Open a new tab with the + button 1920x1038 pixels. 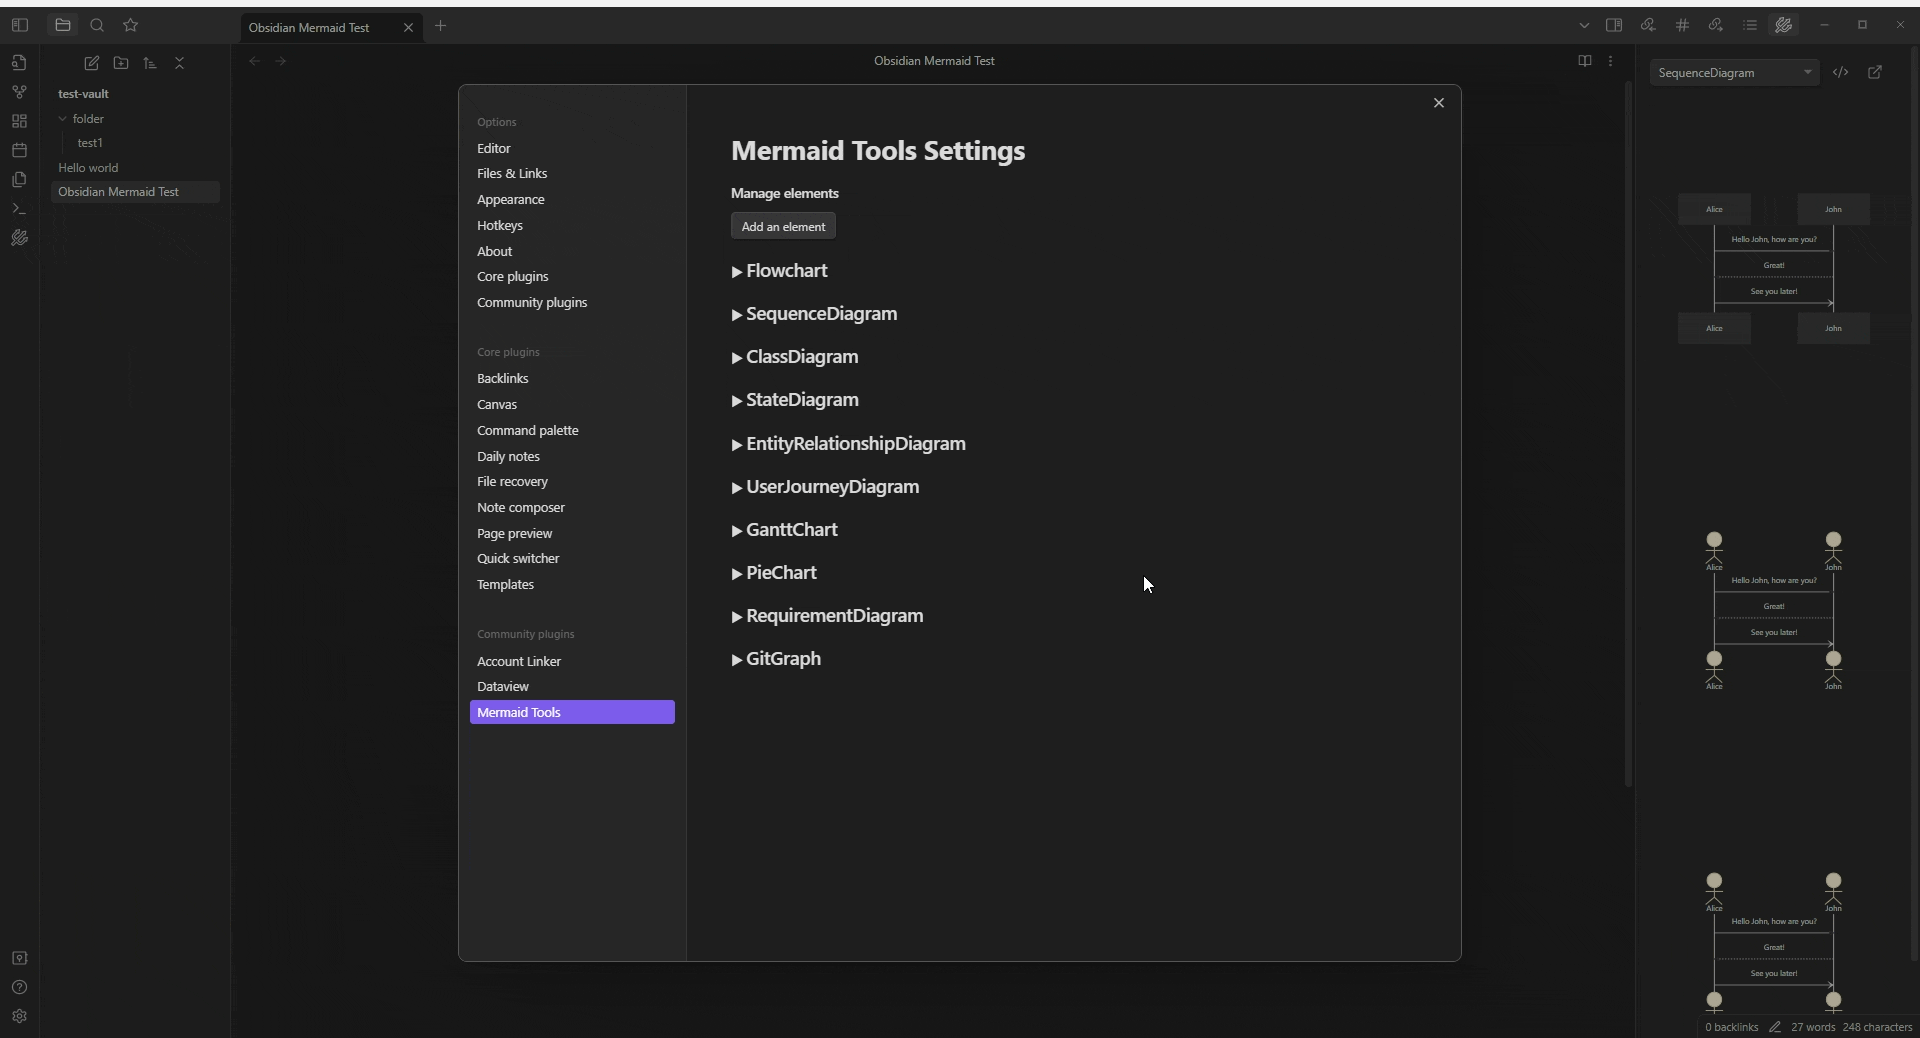[442, 27]
